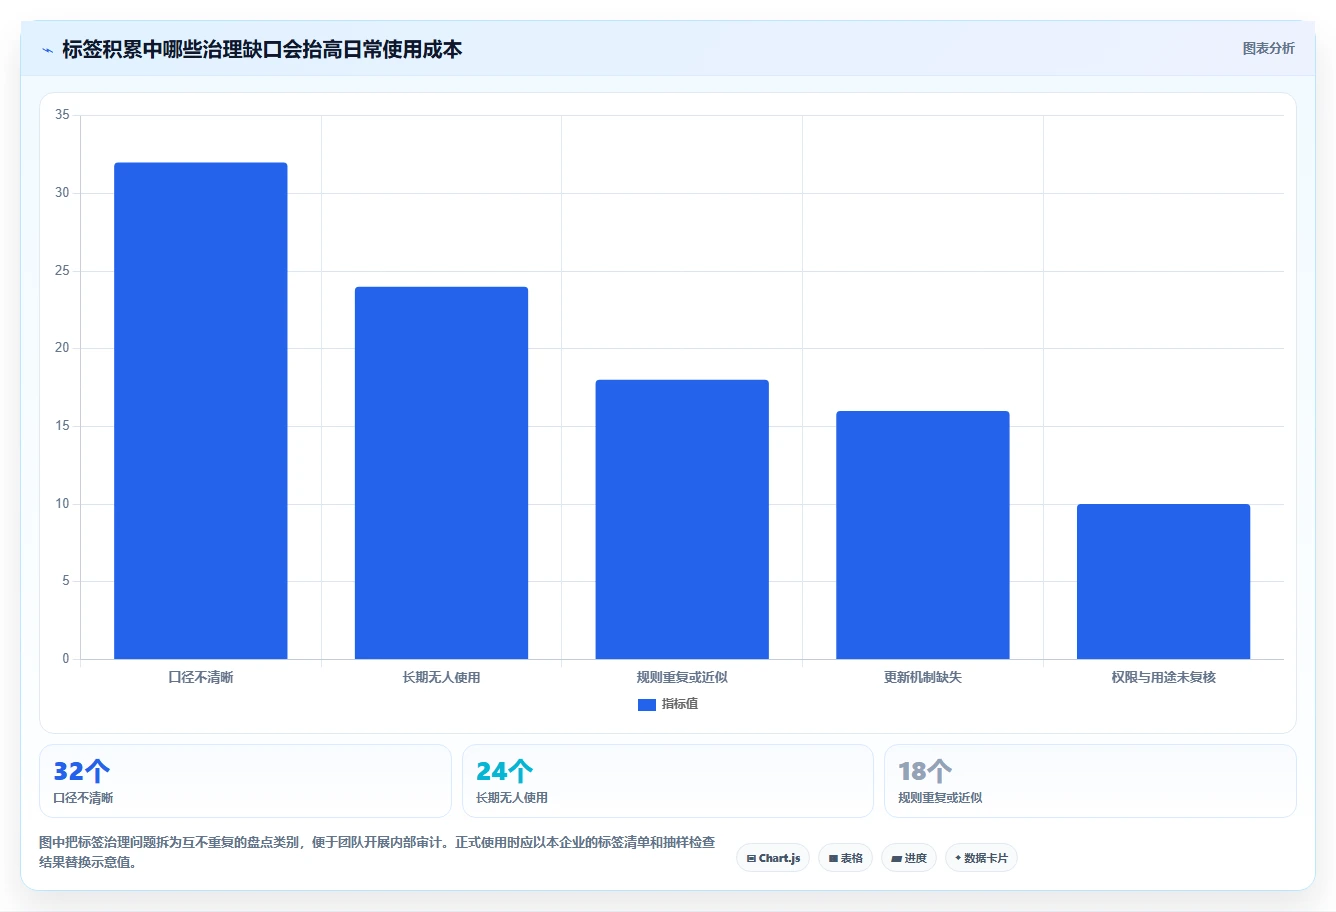Click the 指标值 legend label
The image size is (1336, 912).
click(680, 704)
